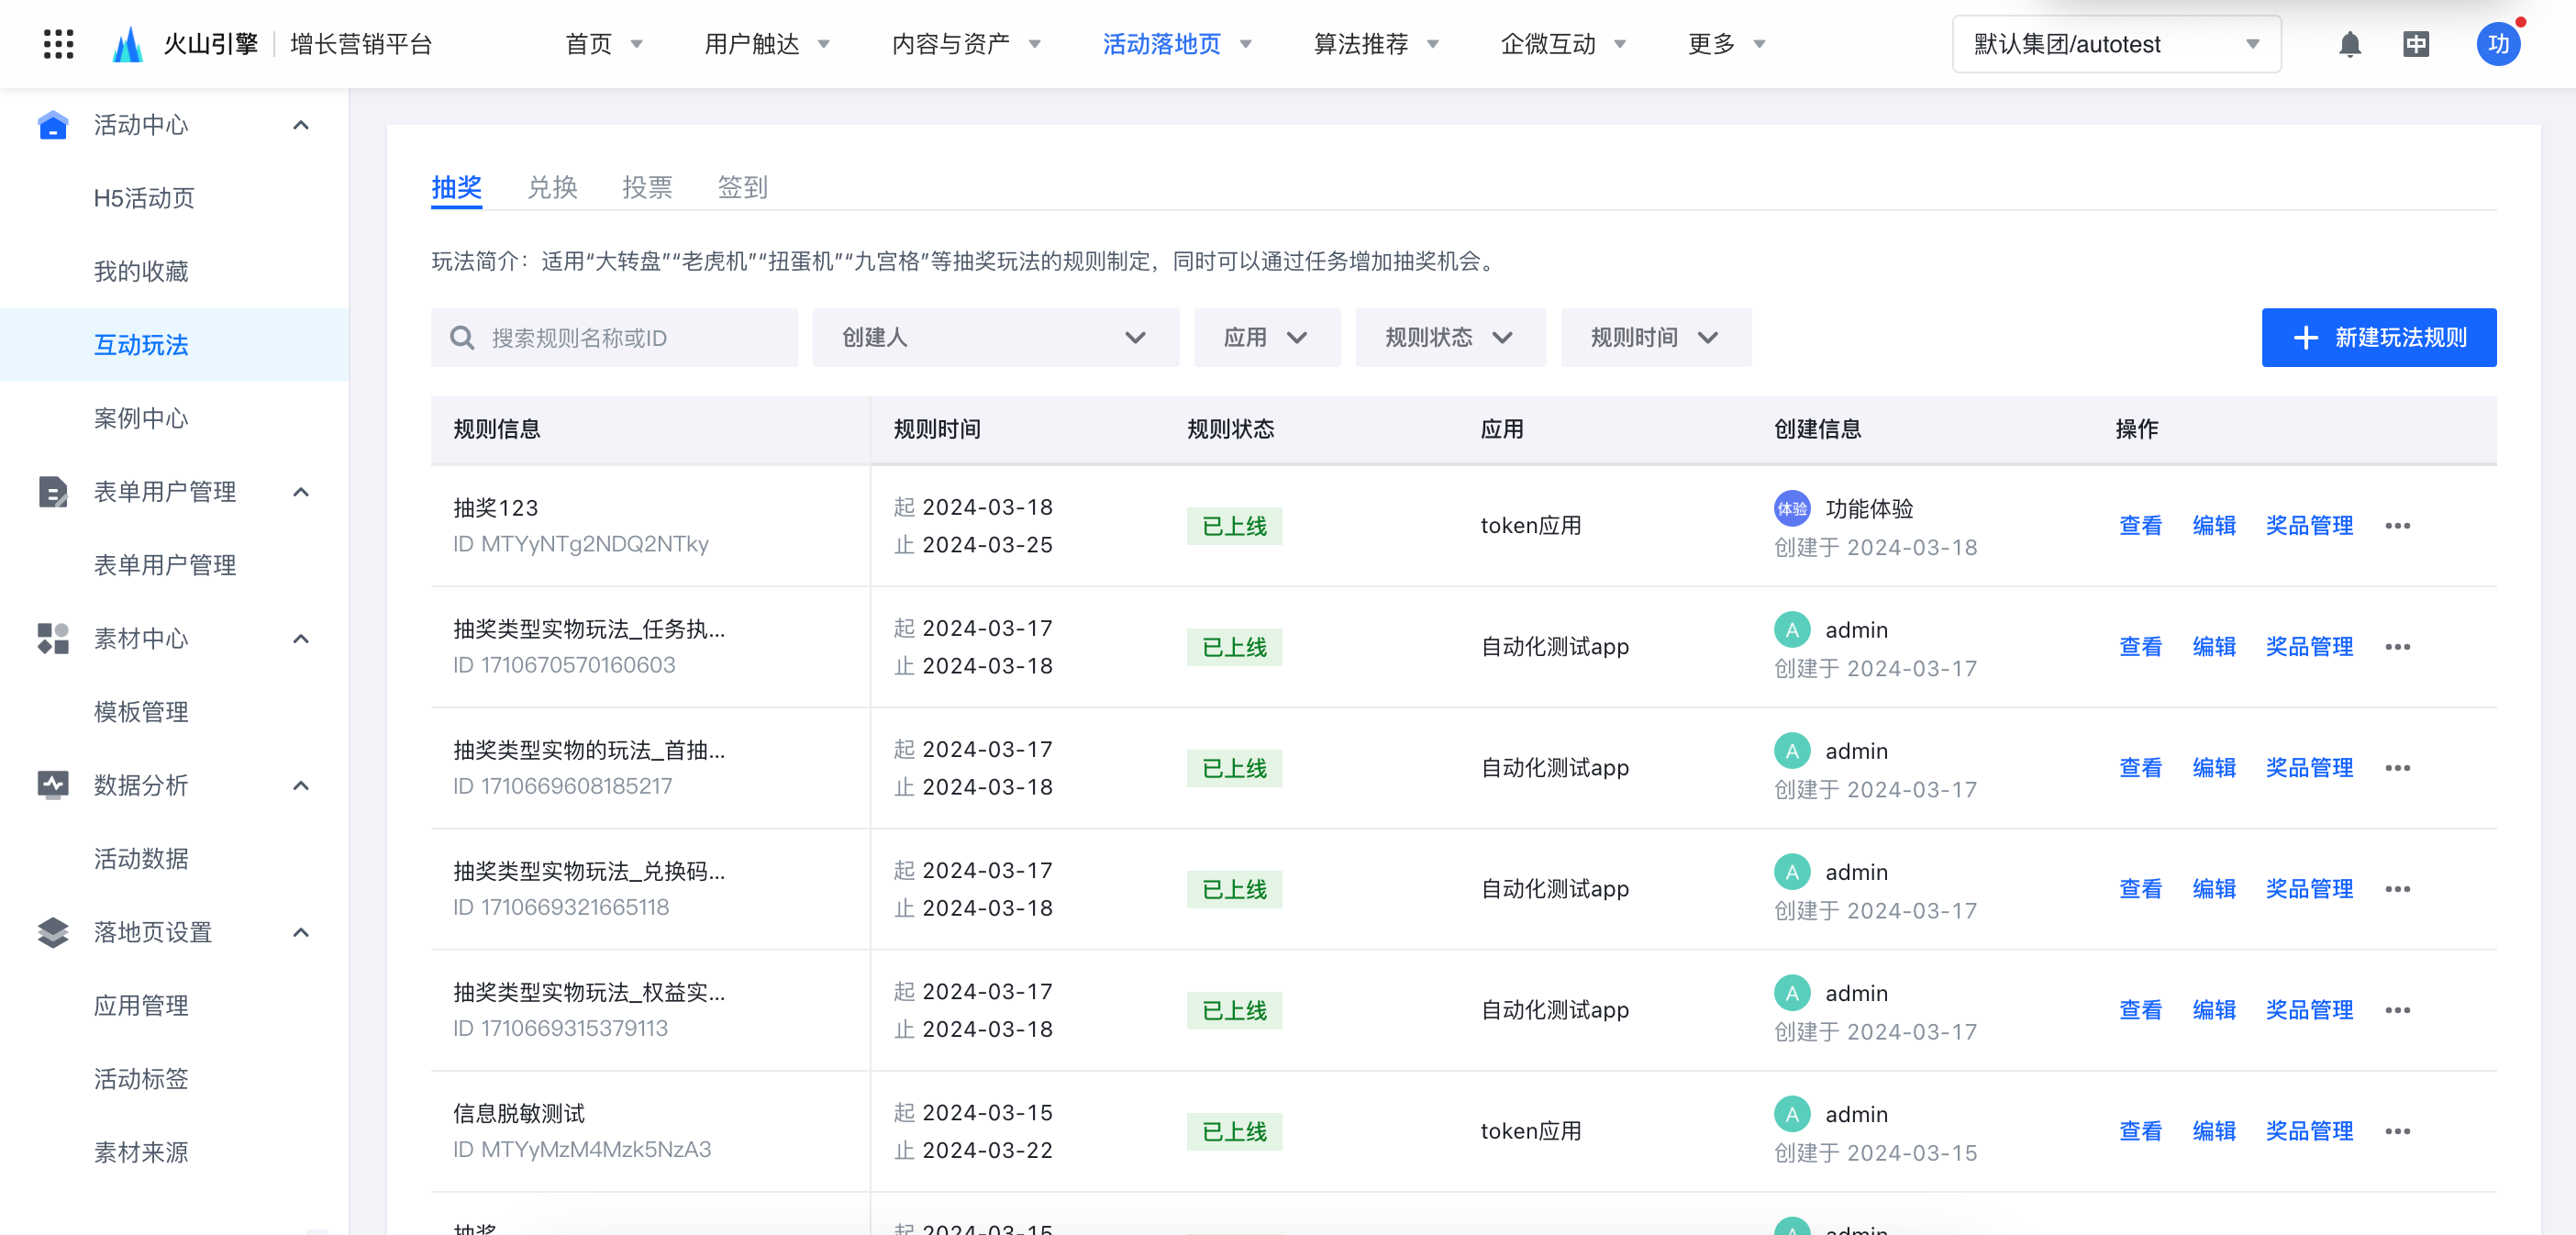Open the 规则状态 filter dropdown
This screenshot has height=1235, width=2576.
click(1450, 338)
